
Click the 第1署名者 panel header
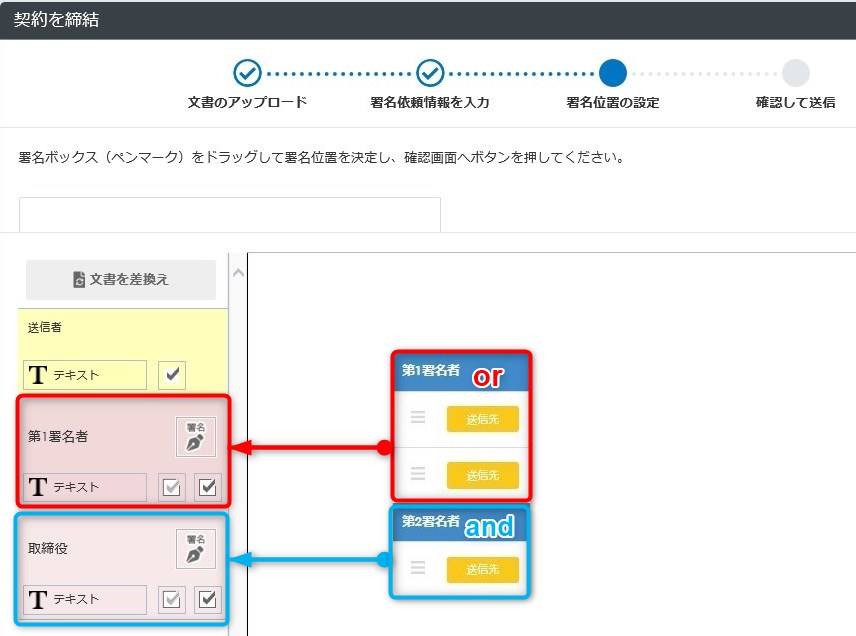click(x=460, y=371)
